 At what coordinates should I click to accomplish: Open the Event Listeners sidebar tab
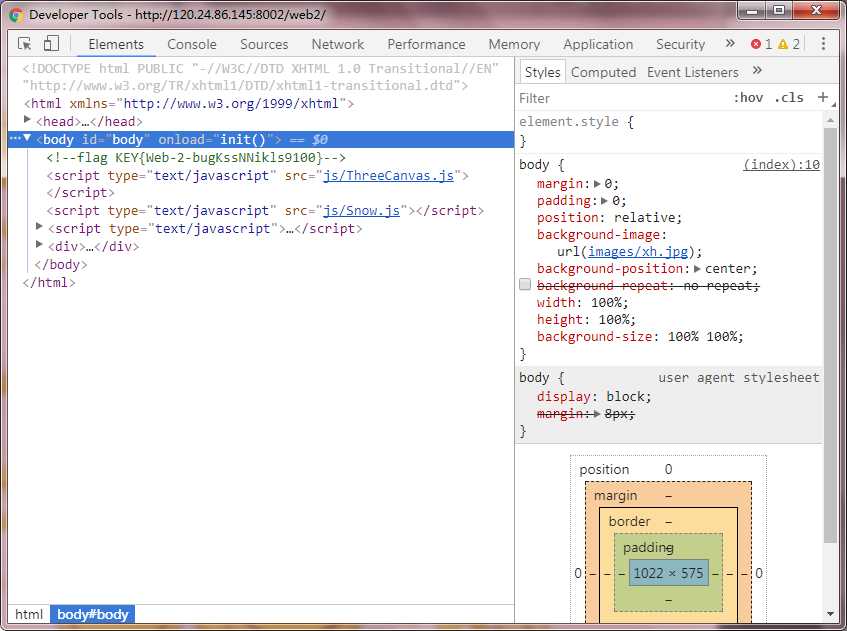pyautogui.click(x=693, y=72)
